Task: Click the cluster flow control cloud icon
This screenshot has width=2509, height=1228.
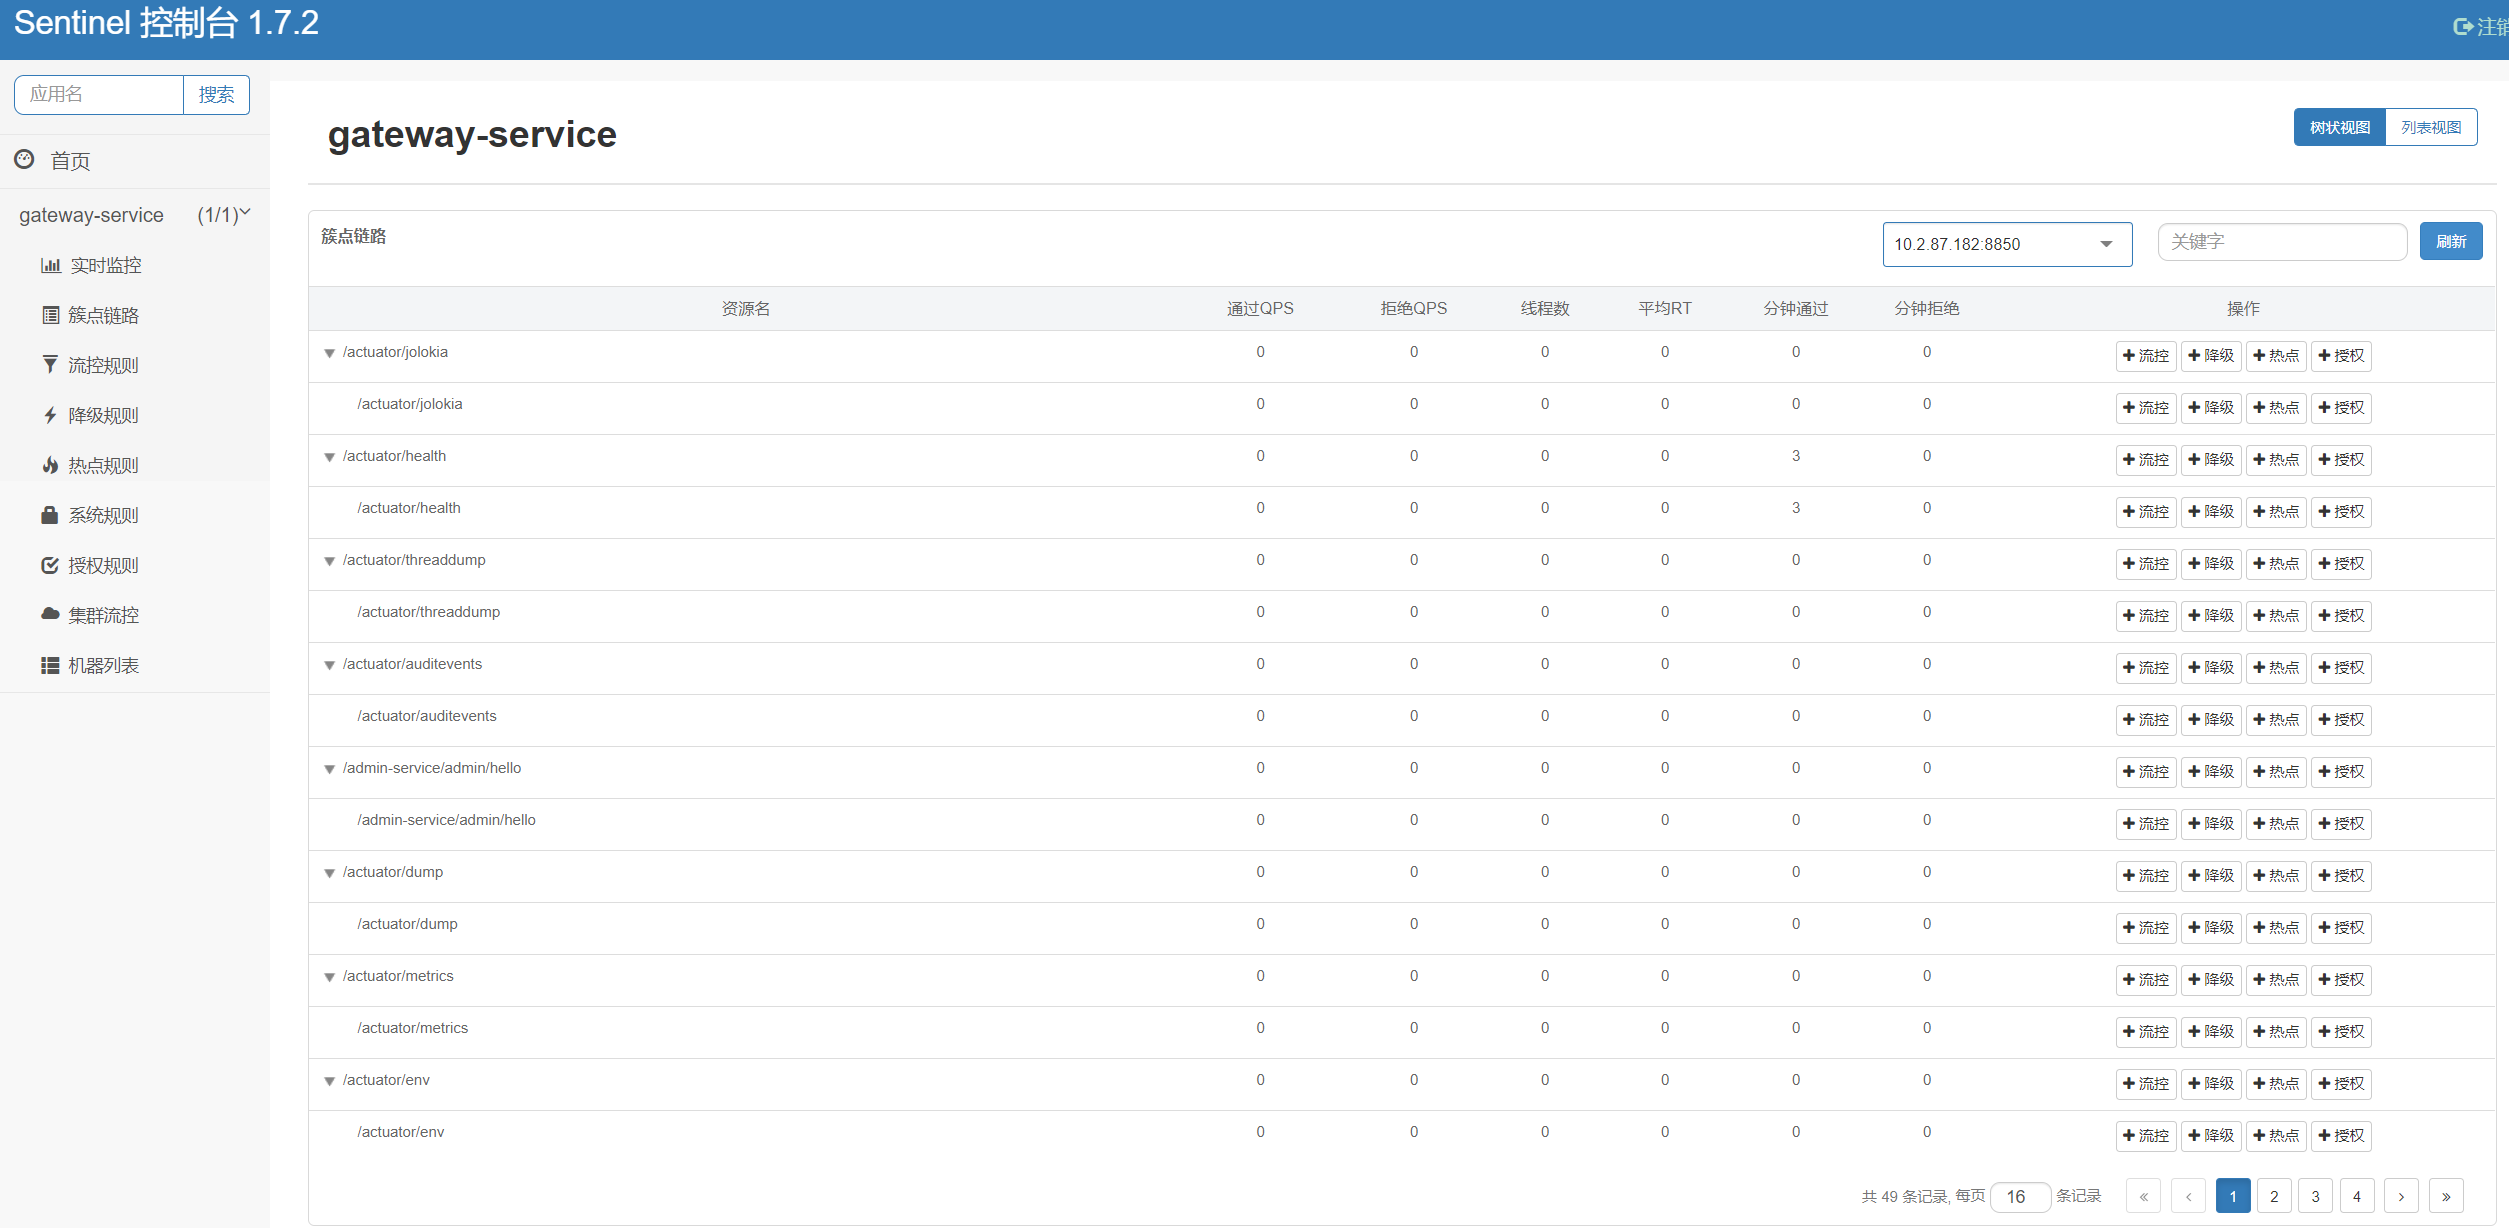Action: click(x=50, y=614)
